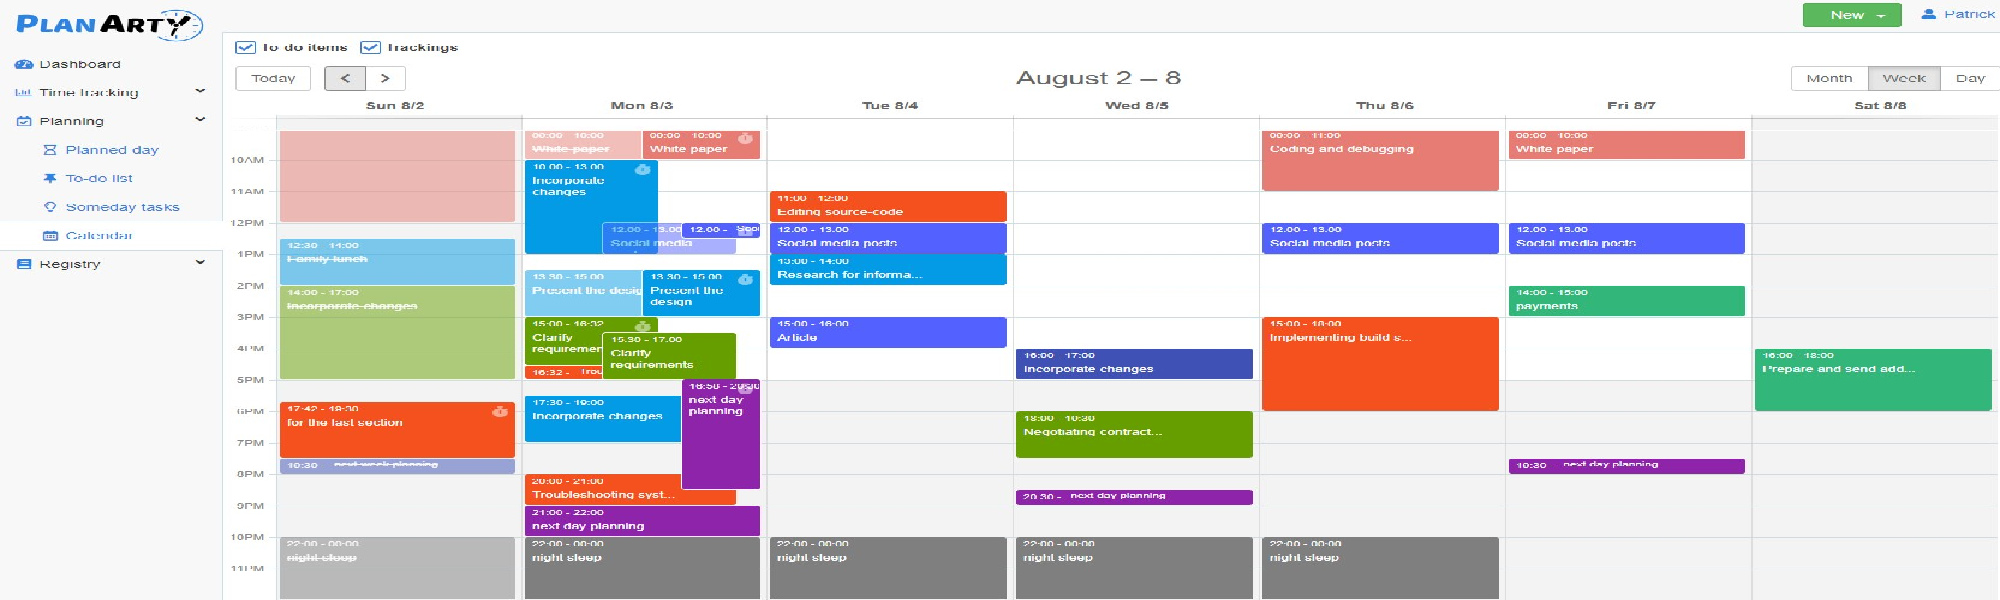Open Tuesday's Editing source-code event
The width and height of the screenshot is (2000, 600).
tap(888, 206)
